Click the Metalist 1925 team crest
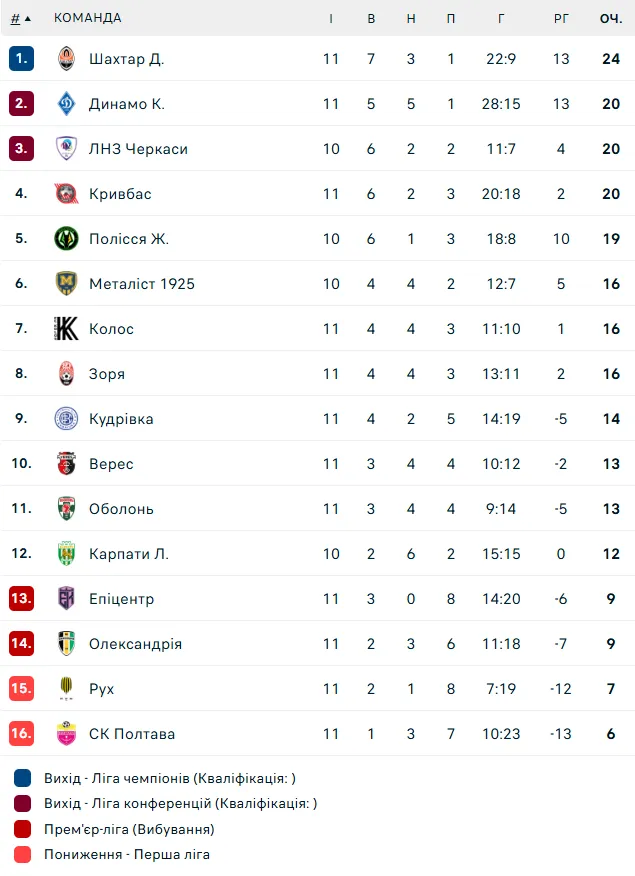The width and height of the screenshot is (635, 876). (x=66, y=284)
